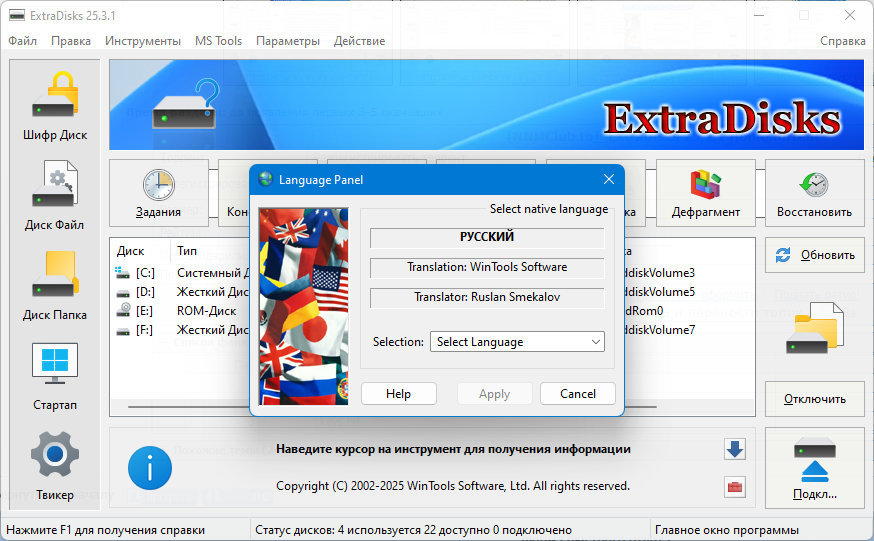Screen dimensions: 874x541
Task: Click the blue info circle icon
Action: click(x=149, y=468)
